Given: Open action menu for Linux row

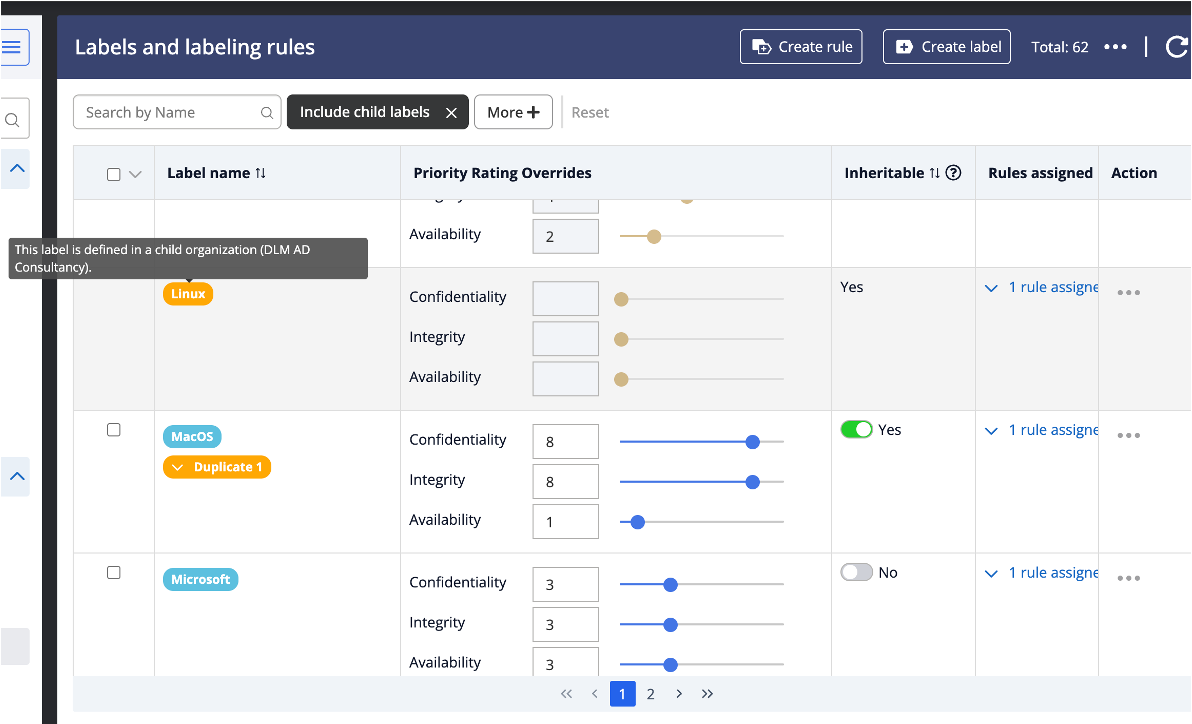Looking at the screenshot, I should 1128,293.
